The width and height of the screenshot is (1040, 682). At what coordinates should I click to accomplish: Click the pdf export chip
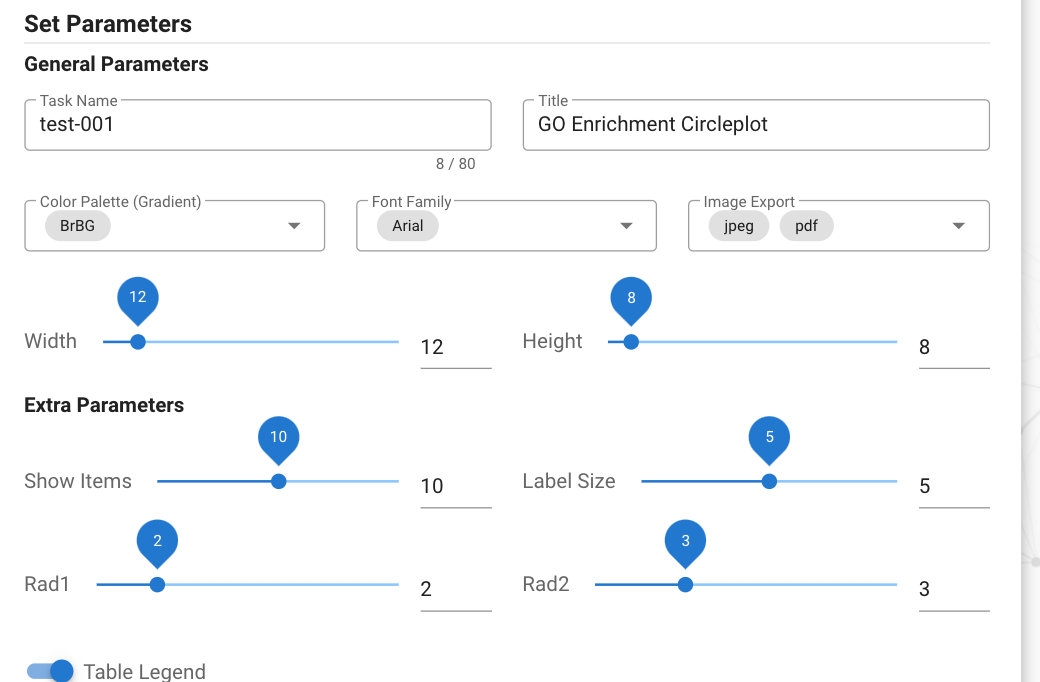[806, 226]
